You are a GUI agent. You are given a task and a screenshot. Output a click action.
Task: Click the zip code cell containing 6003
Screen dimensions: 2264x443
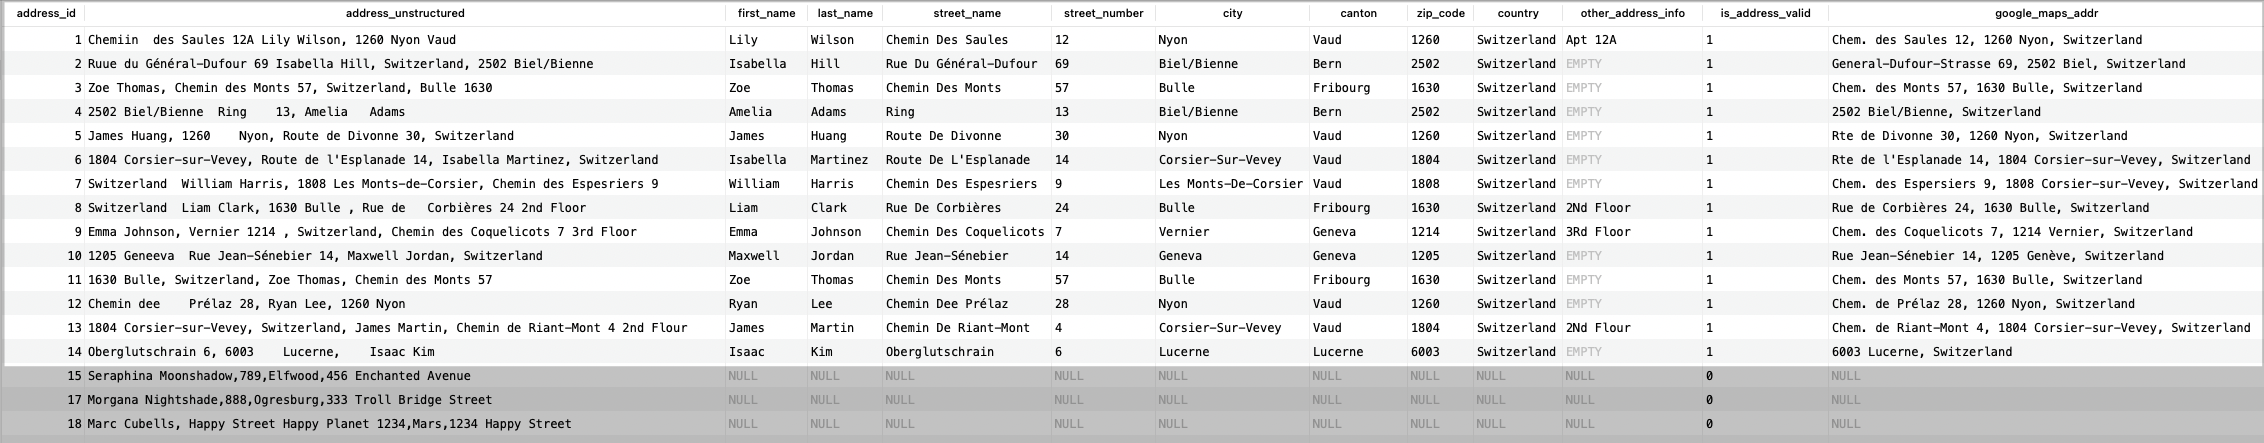point(1425,352)
